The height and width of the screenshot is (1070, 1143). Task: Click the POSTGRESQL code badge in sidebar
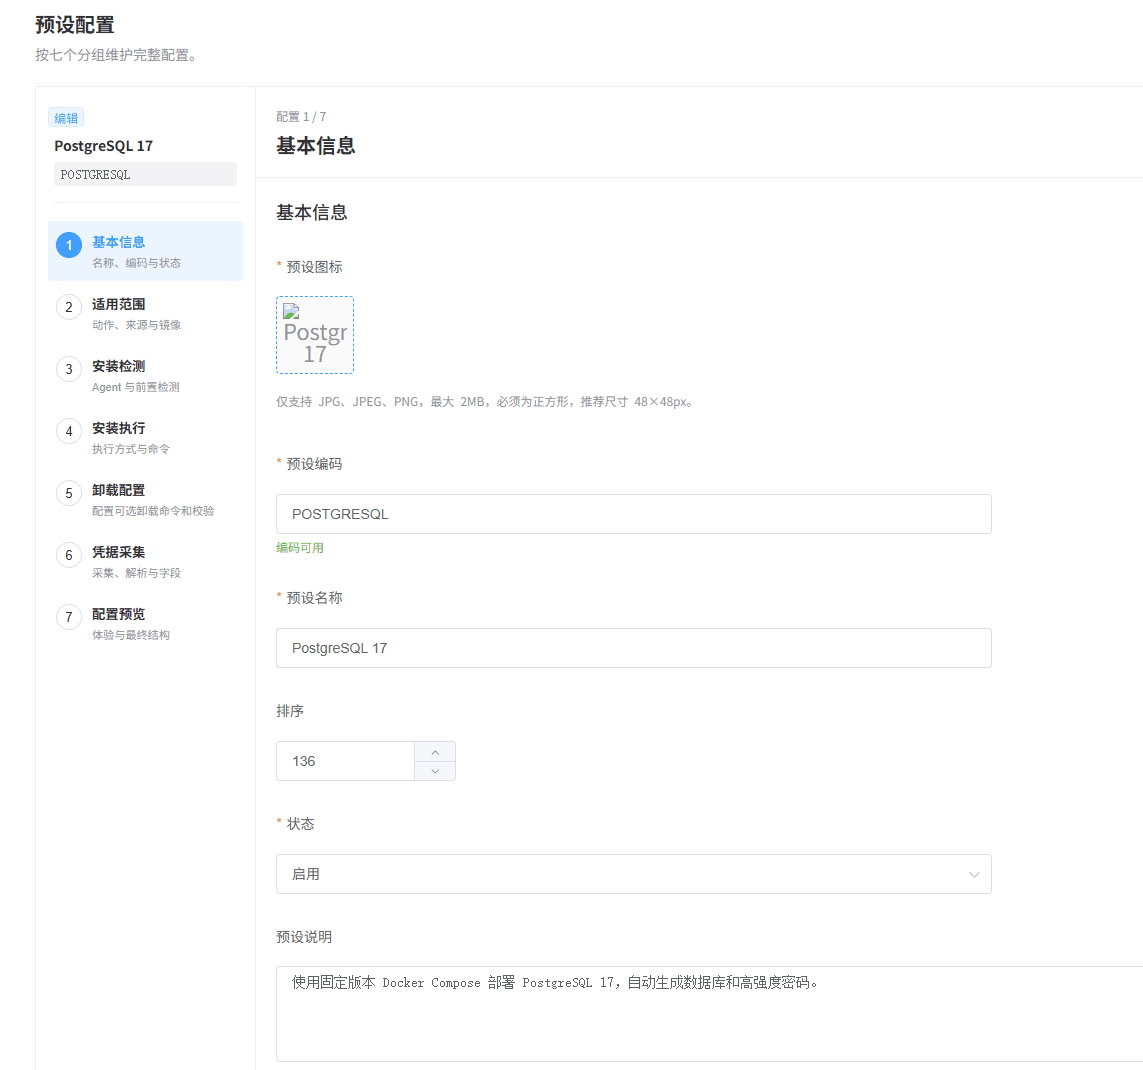click(x=145, y=174)
